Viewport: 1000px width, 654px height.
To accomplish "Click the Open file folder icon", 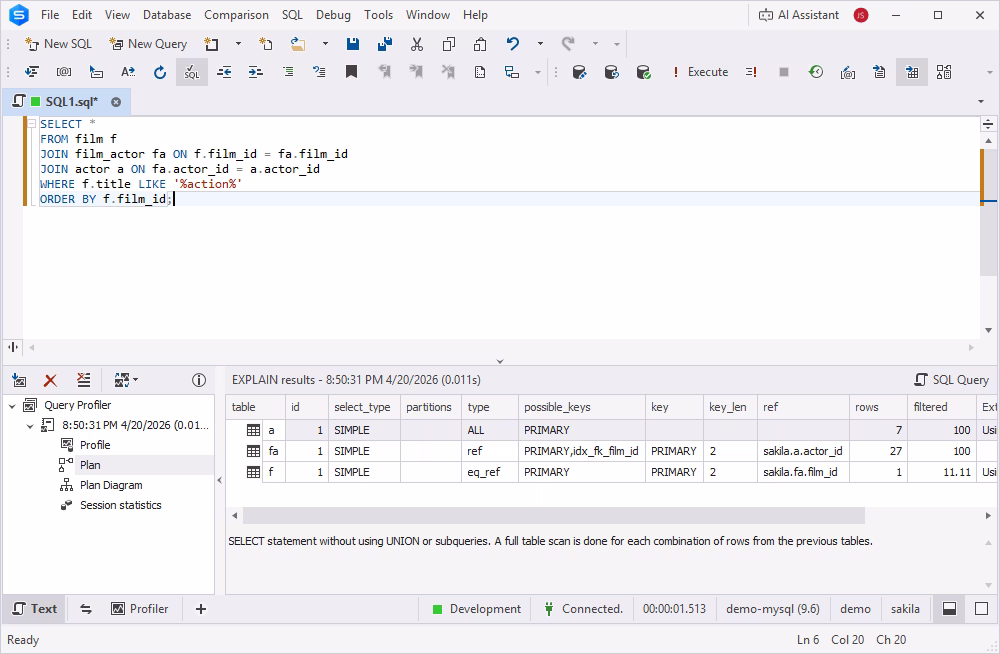I will point(297,44).
